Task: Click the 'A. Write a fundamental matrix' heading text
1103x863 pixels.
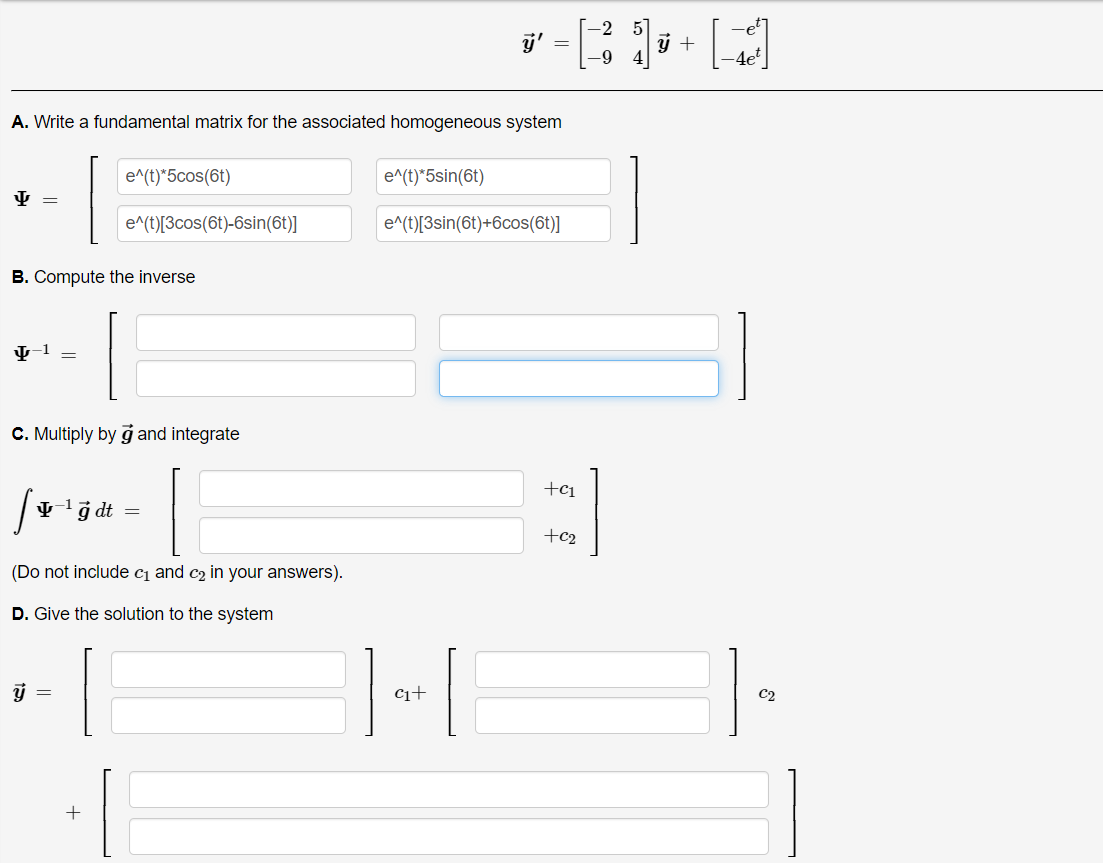Action: tap(286, 122)
